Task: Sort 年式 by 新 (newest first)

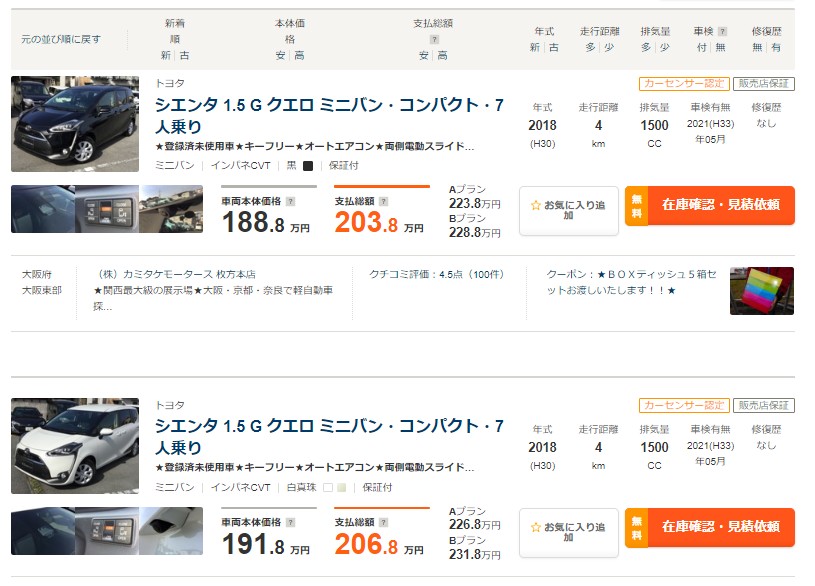Action: [x=535, y=47]
